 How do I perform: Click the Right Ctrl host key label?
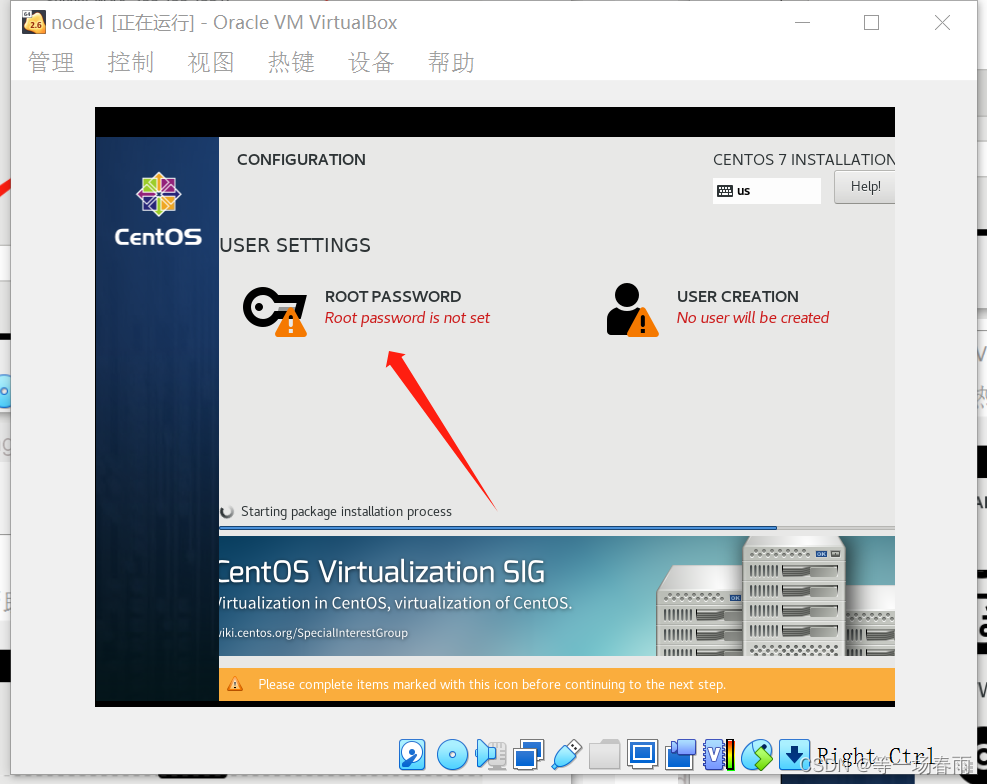coord(876,756)
